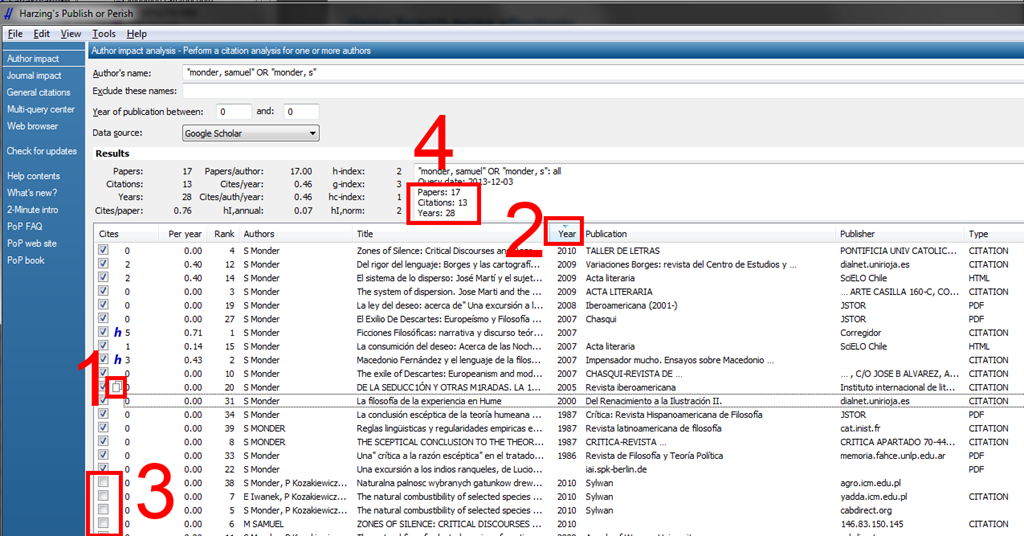The width and height of the screenshot is (1024, 536).
Task: Check the Naturalna palnosc paper checkbox
Action: (x=104, y=482)
